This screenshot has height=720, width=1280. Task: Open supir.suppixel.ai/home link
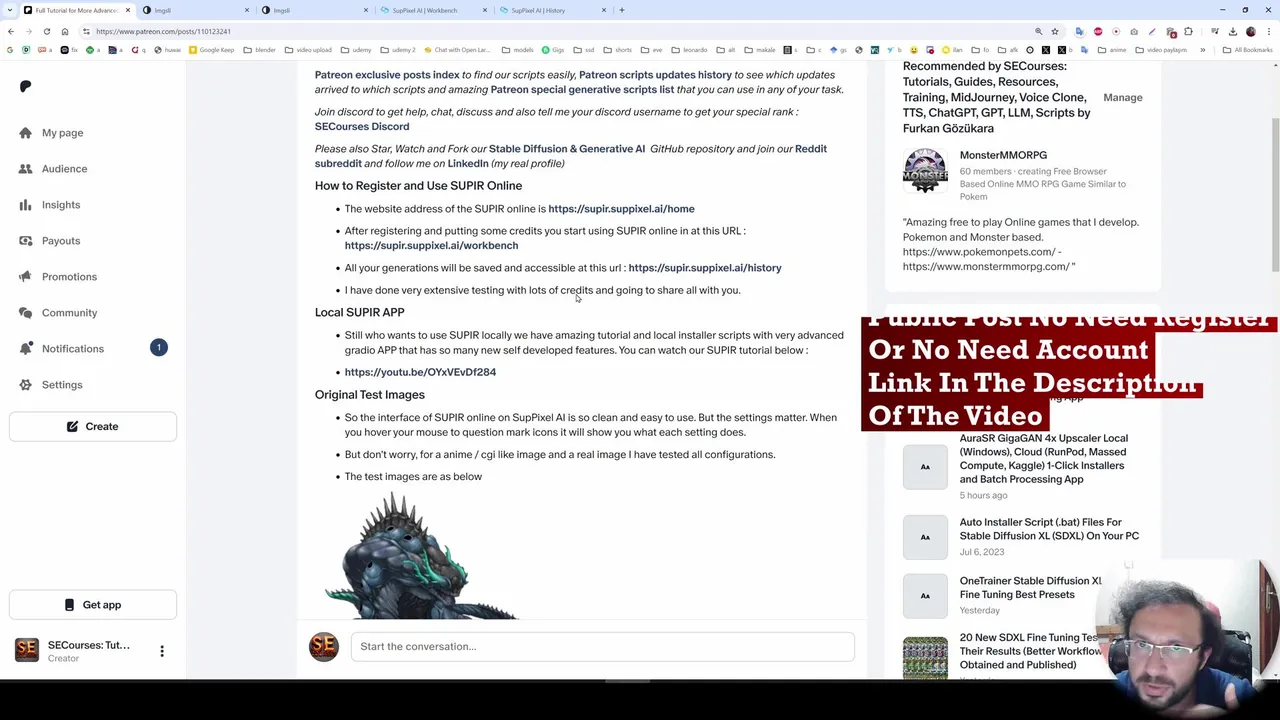tap(621, 209)
